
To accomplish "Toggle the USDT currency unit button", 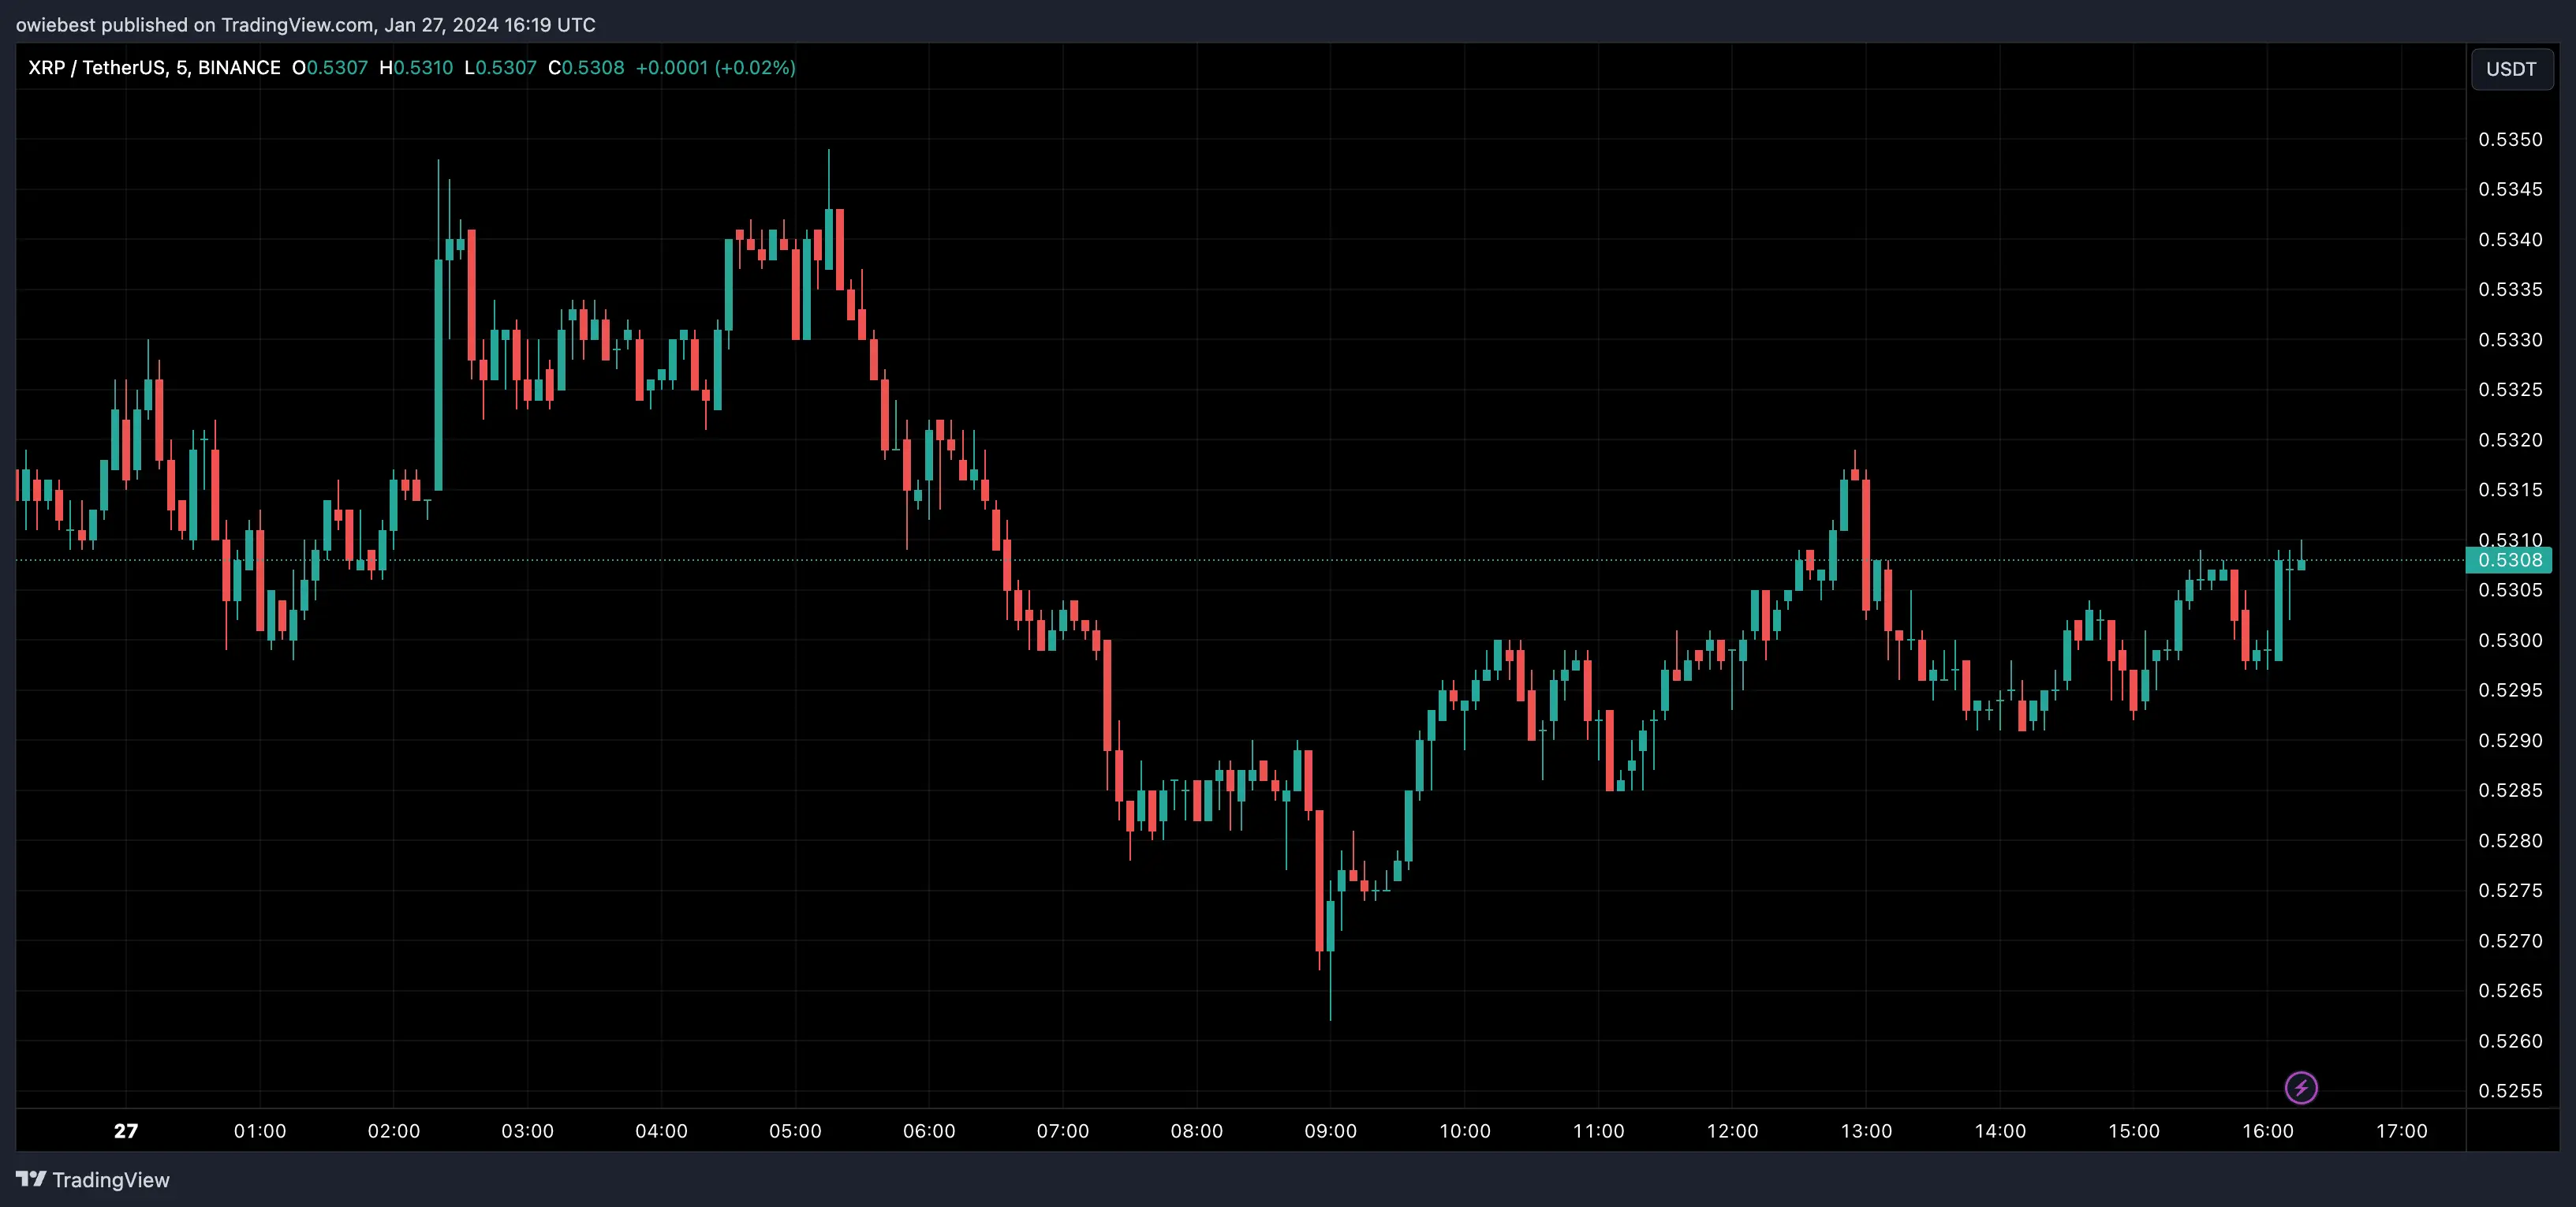I will tap(2511, 68).
